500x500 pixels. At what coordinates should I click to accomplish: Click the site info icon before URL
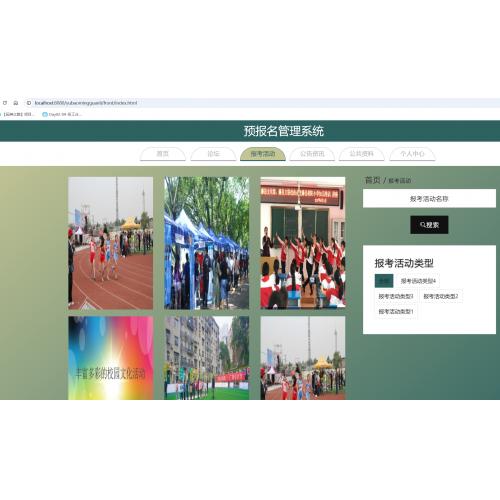(29, 103)
